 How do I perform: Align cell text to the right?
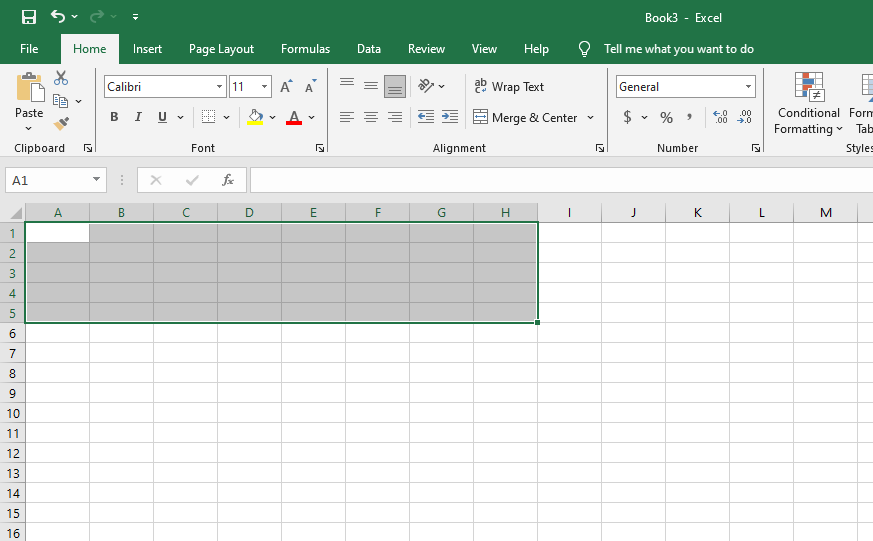click(x=395, y=117)
